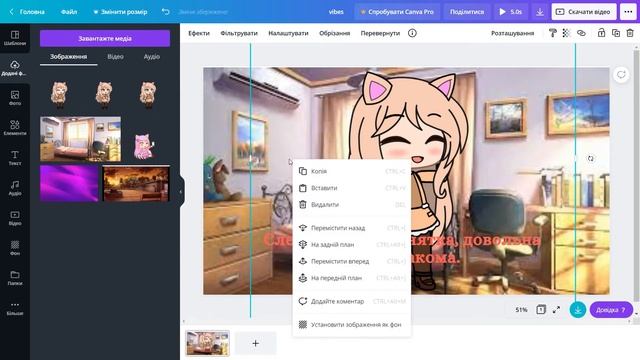Viewport: 640px width, 360px height.
Task: Select page 1 thumbnail in the timeline
Action: [x=207, y=343]
